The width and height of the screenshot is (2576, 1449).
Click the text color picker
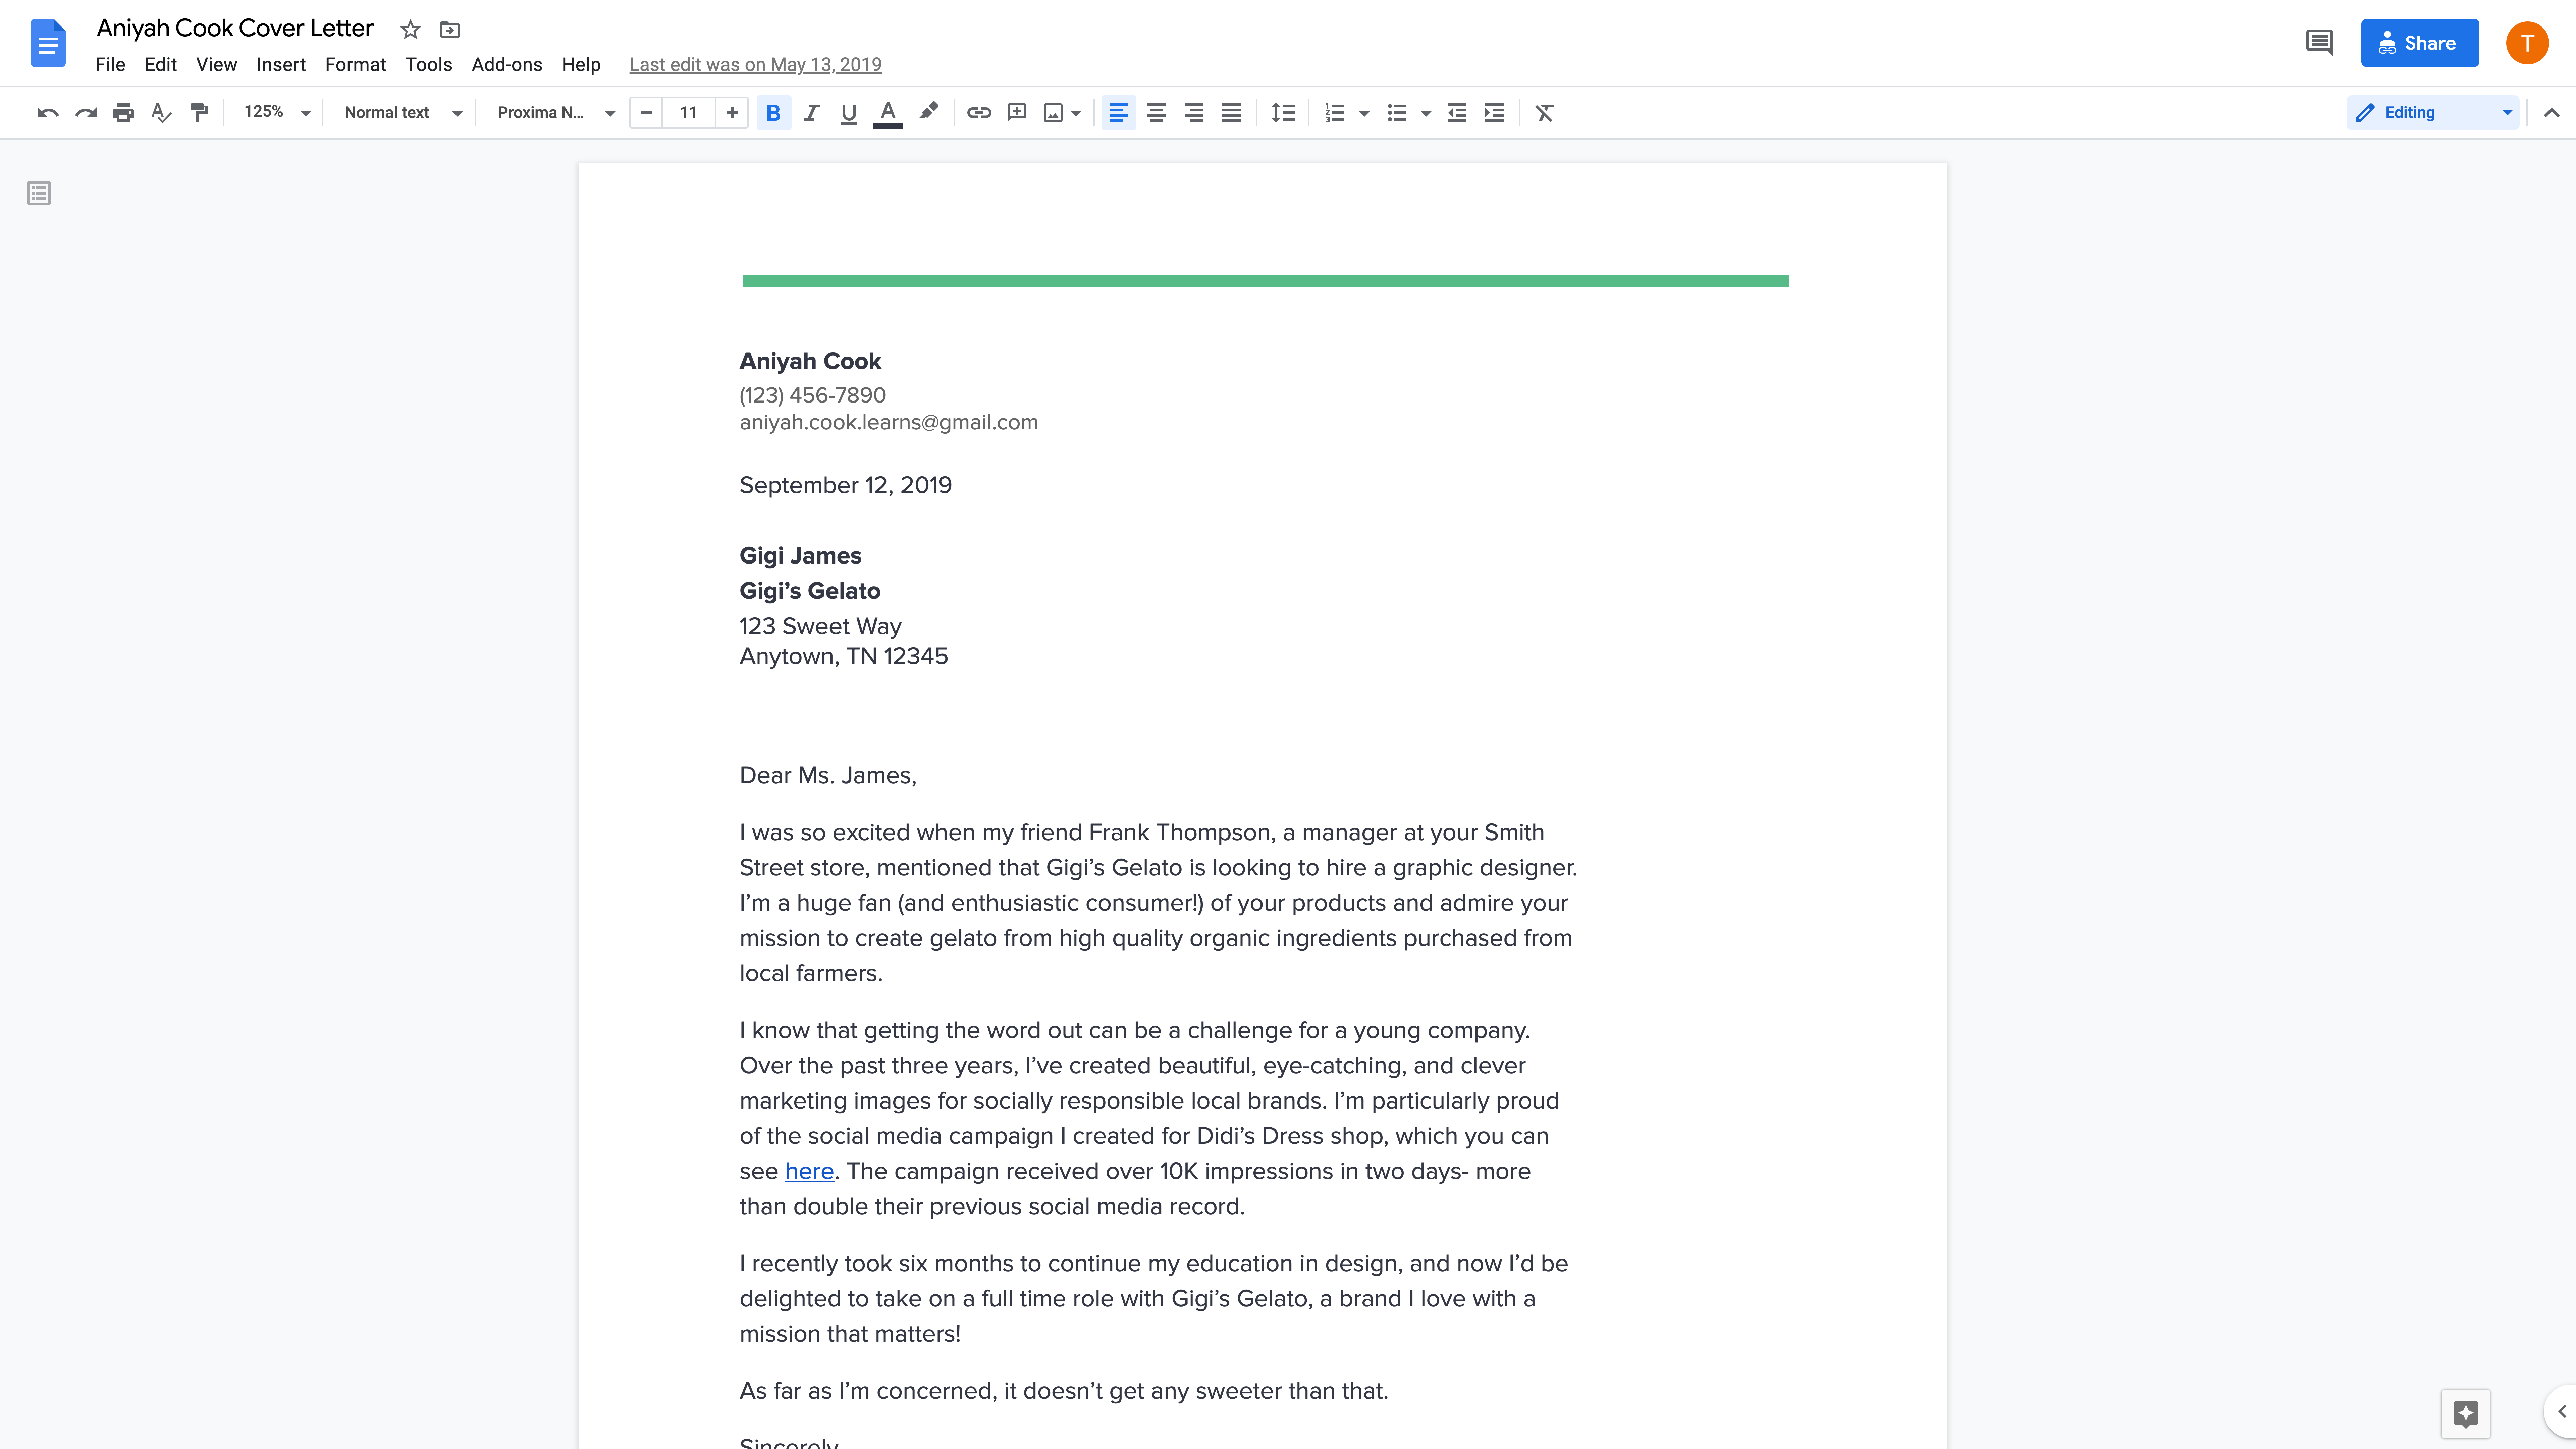(x=888, y=111)
